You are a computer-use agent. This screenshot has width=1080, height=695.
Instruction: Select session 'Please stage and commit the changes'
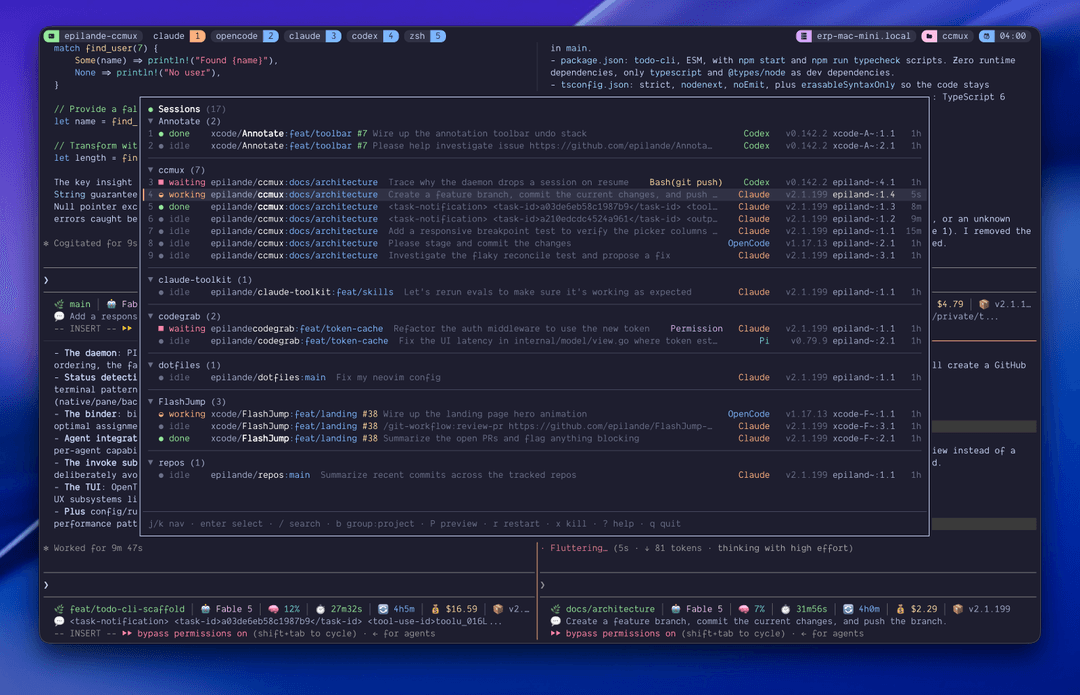coord(534,243)
